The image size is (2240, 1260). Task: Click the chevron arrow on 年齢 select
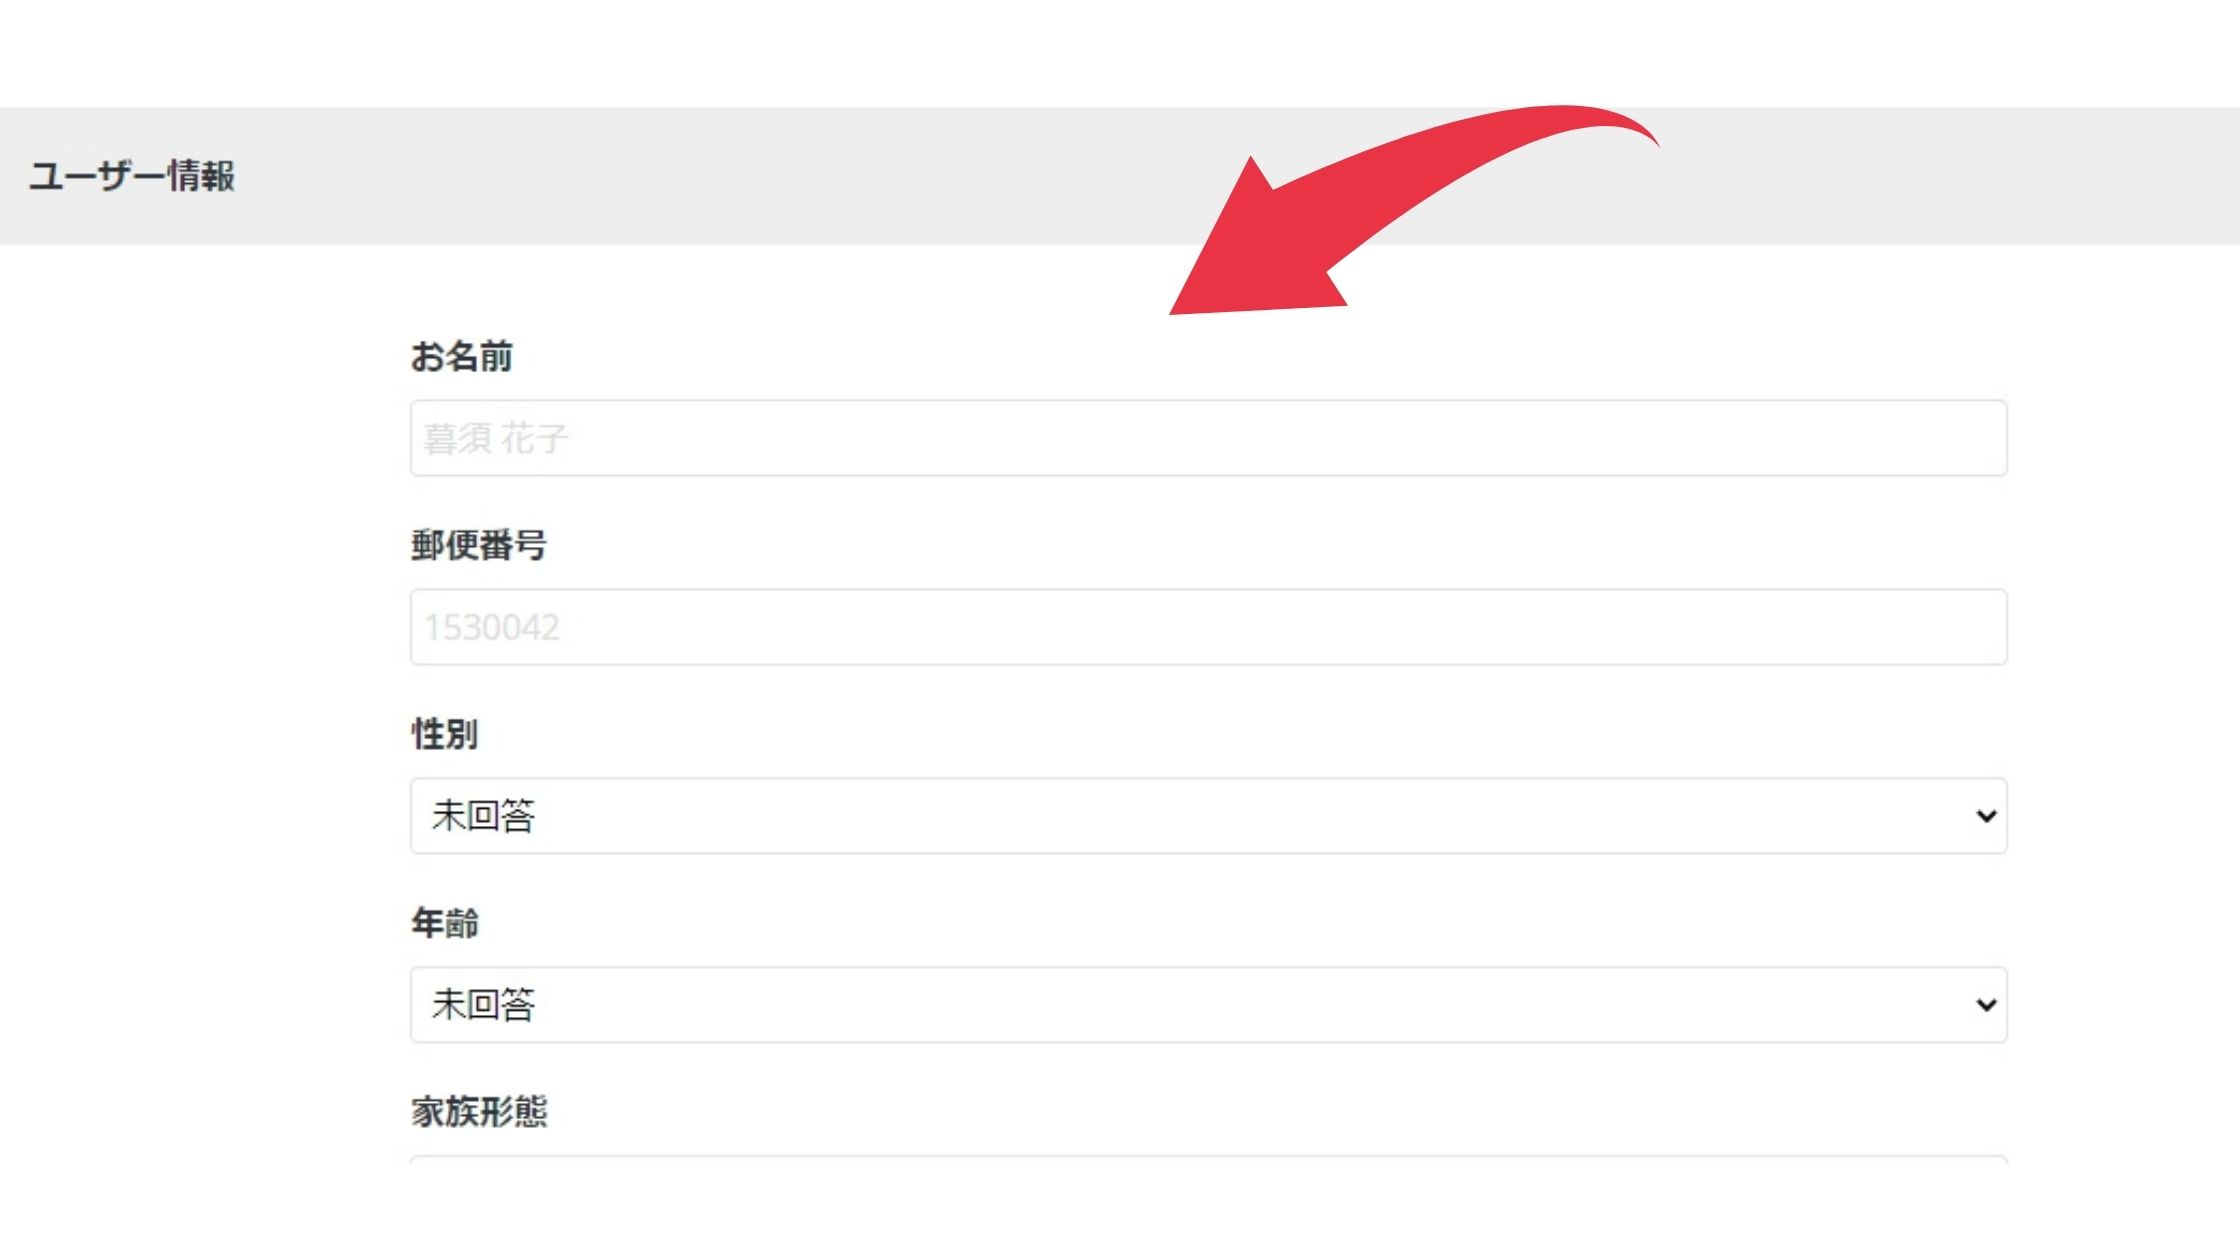tap(1986, 1005)
